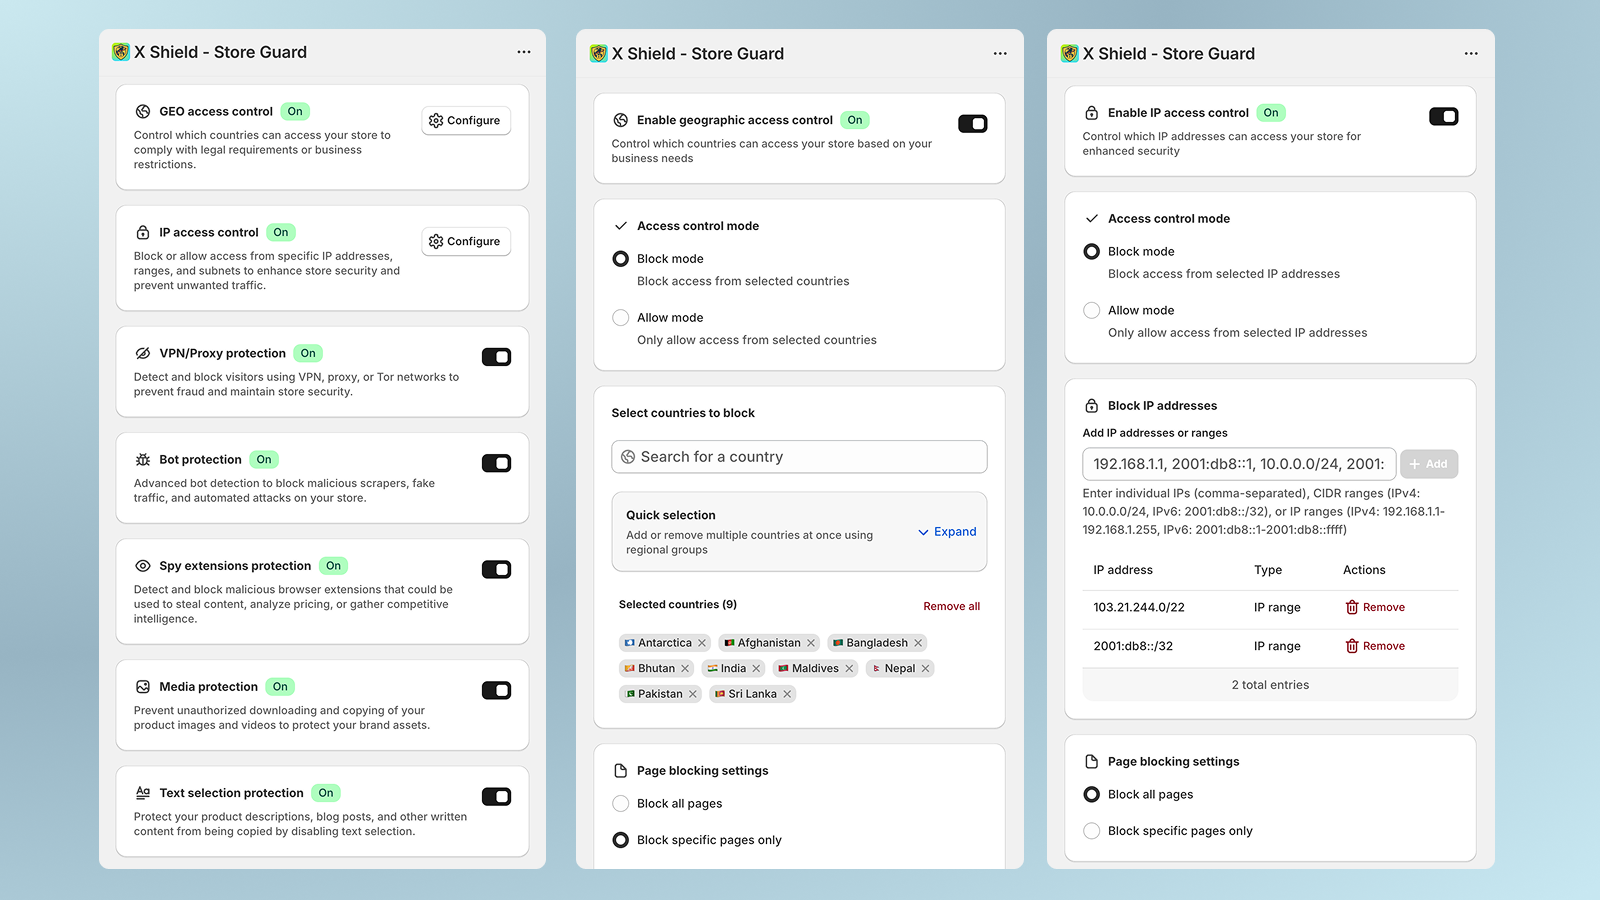Click the Selected countries (9) label
The height and width of the screenshot is (900, 1600).
point(678,605)
